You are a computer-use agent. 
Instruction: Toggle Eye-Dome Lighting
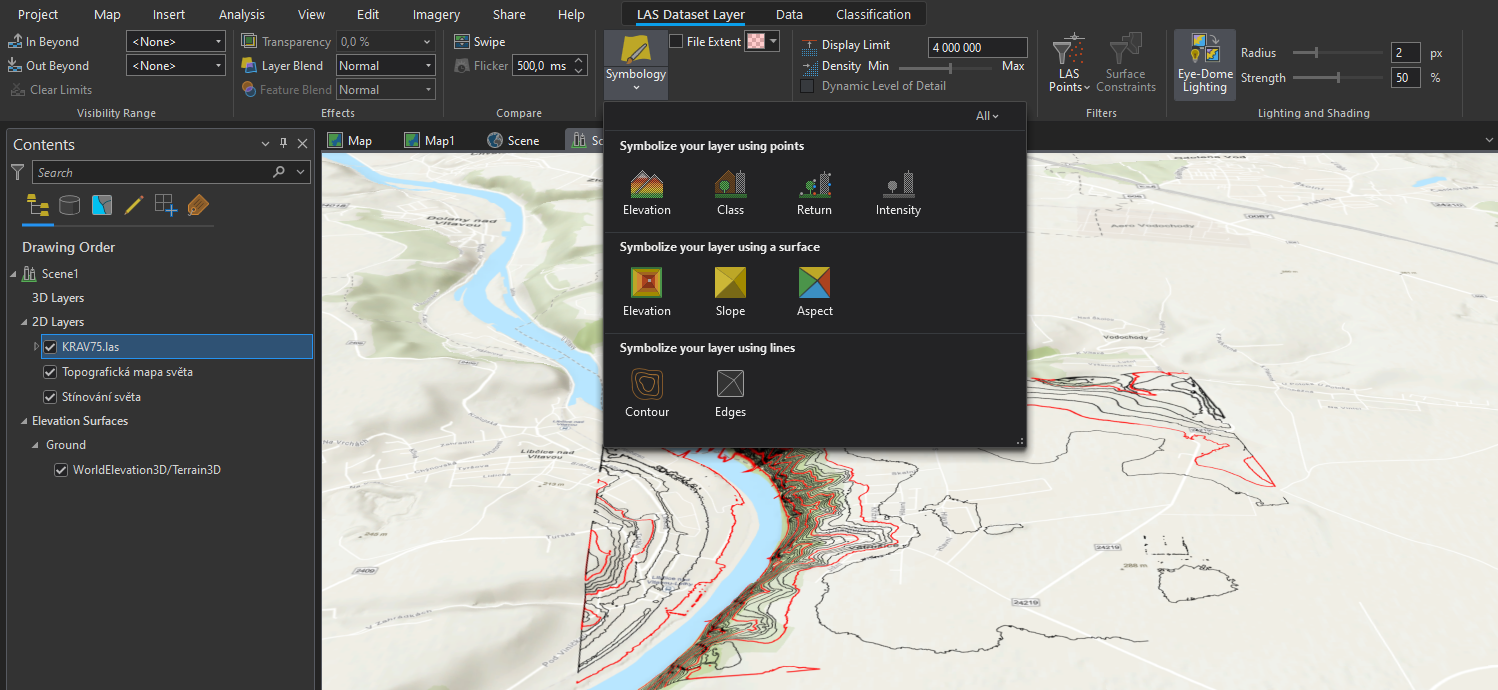tap(1204, 64)
